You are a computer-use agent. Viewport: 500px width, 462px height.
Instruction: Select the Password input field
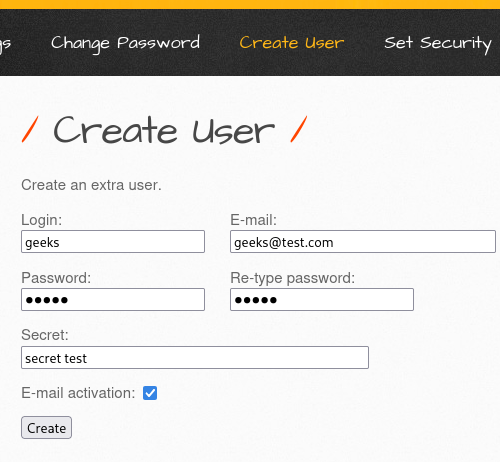click(x=113, y=300)
